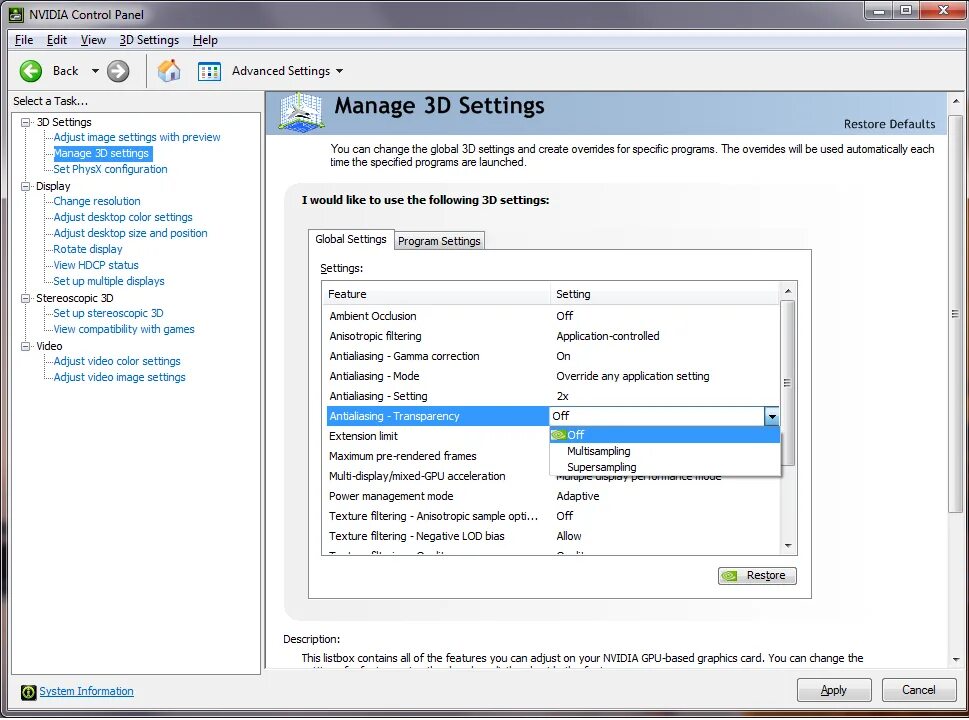Open Set up multiple displays
Image resolution: width=969 pixels, height=720 pixels.
(x=109, y=282)
